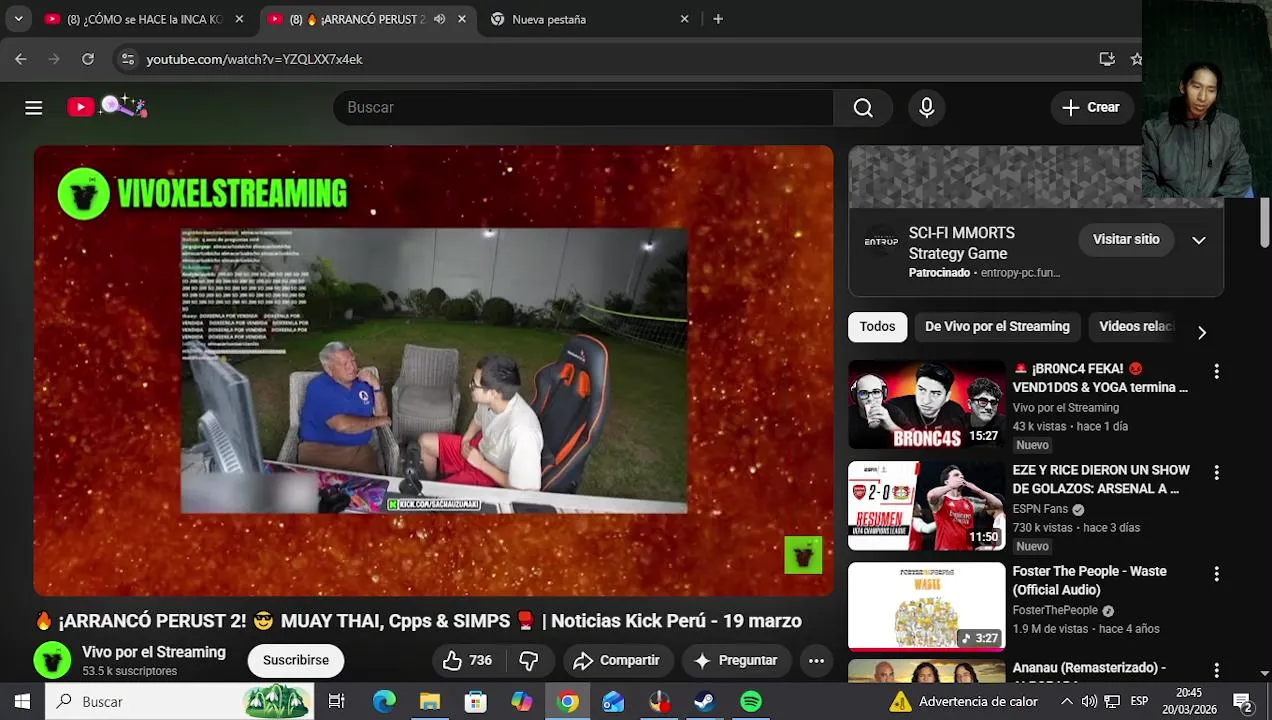Dislike the video
This screenshot has height=720, width=1272.
[x=529, y=660]
